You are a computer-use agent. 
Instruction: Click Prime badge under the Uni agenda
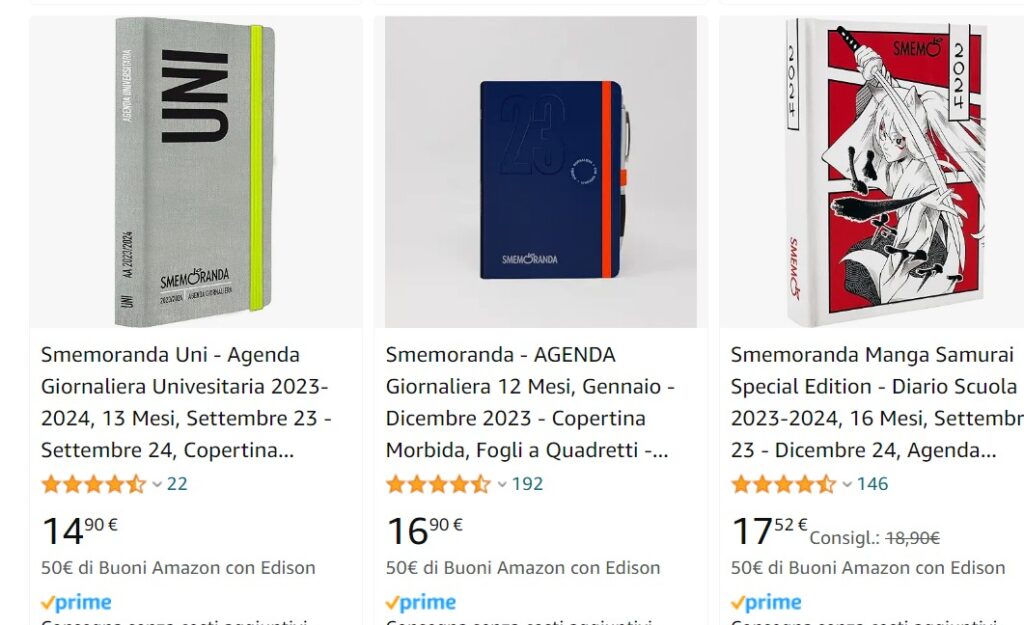[76, 602]
